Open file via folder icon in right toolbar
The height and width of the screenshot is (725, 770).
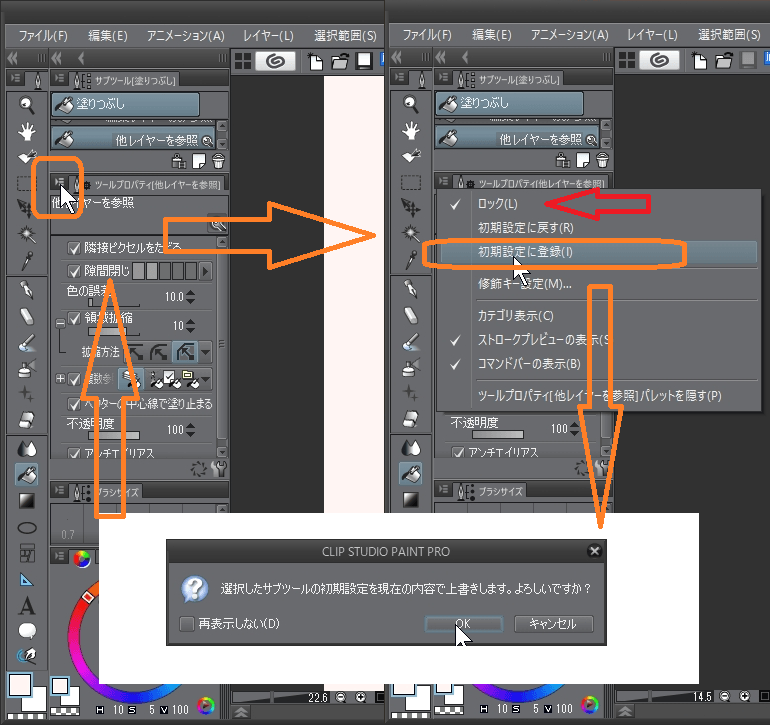coord(724,60)
